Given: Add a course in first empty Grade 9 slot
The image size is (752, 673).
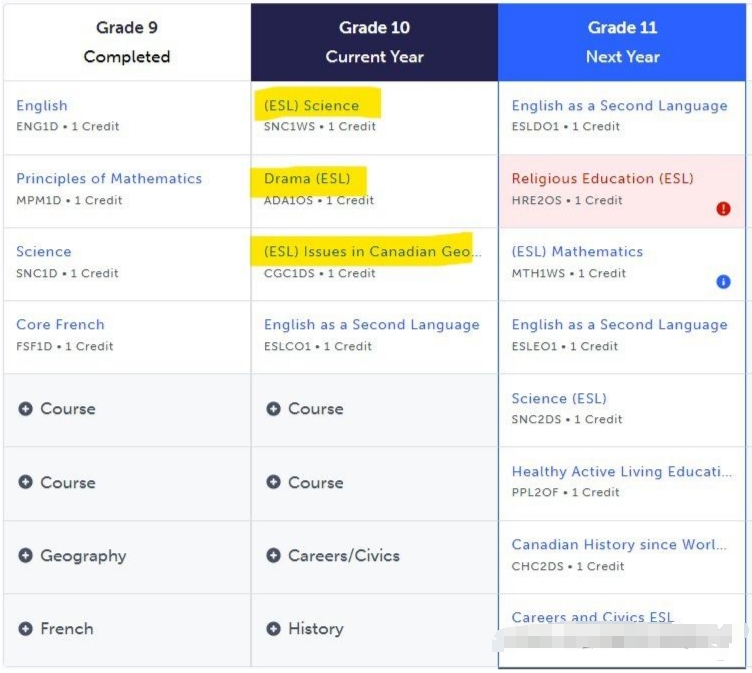Looking at the screenshot, I should pos(127,410).
